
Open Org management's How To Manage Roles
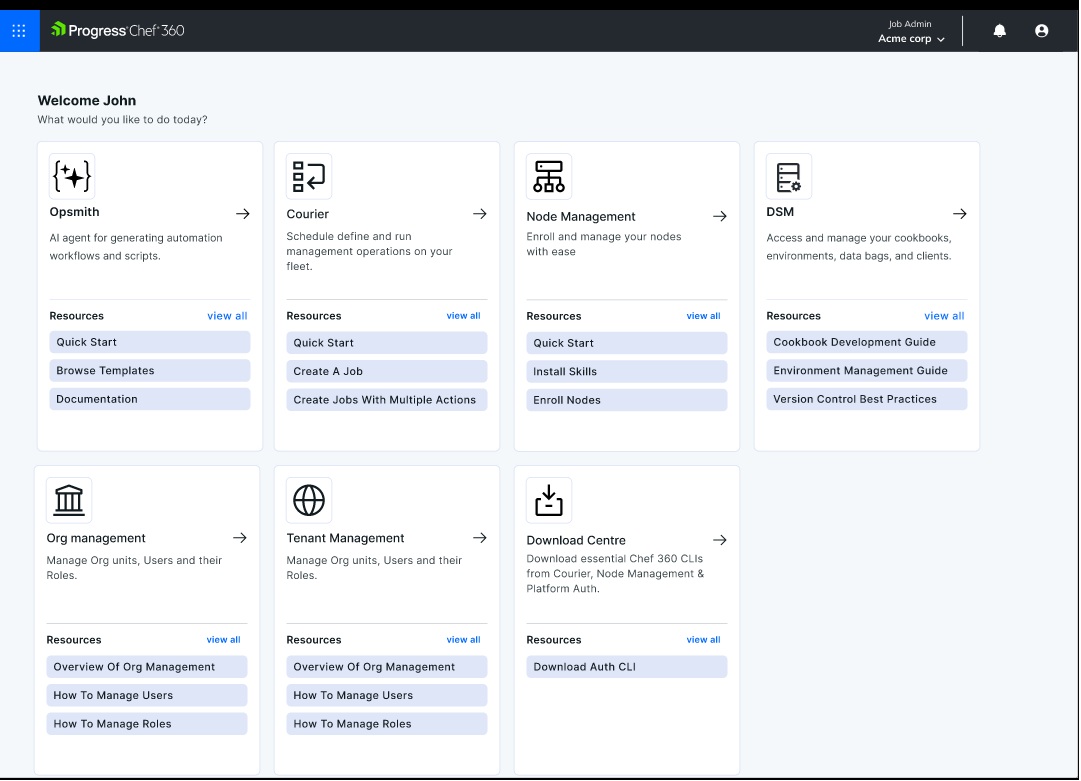147,724
